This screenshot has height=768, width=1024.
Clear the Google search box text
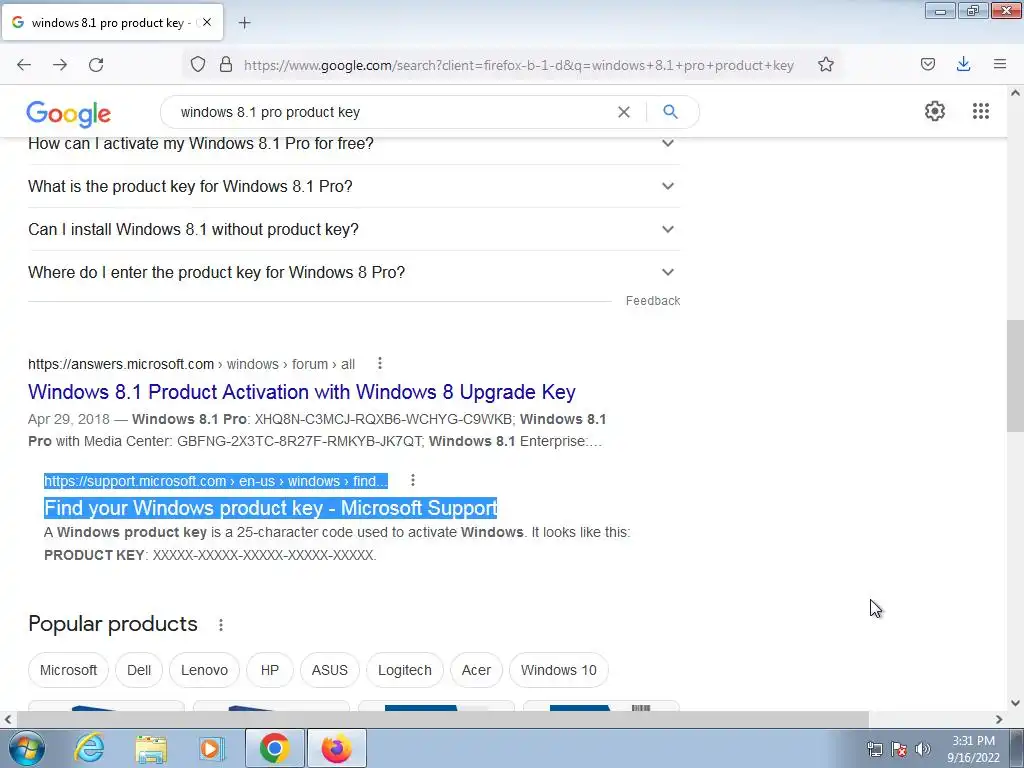click(624, 112)
